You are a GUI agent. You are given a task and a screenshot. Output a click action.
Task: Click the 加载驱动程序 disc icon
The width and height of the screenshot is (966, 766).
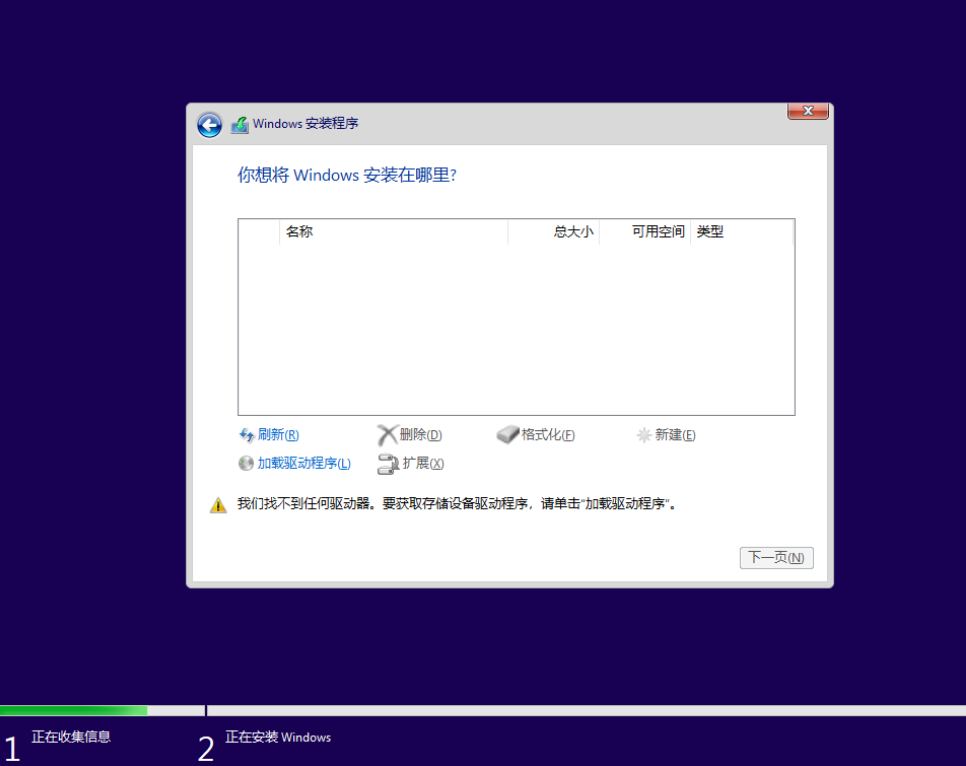pyautogui.click(x=246, y=463)
